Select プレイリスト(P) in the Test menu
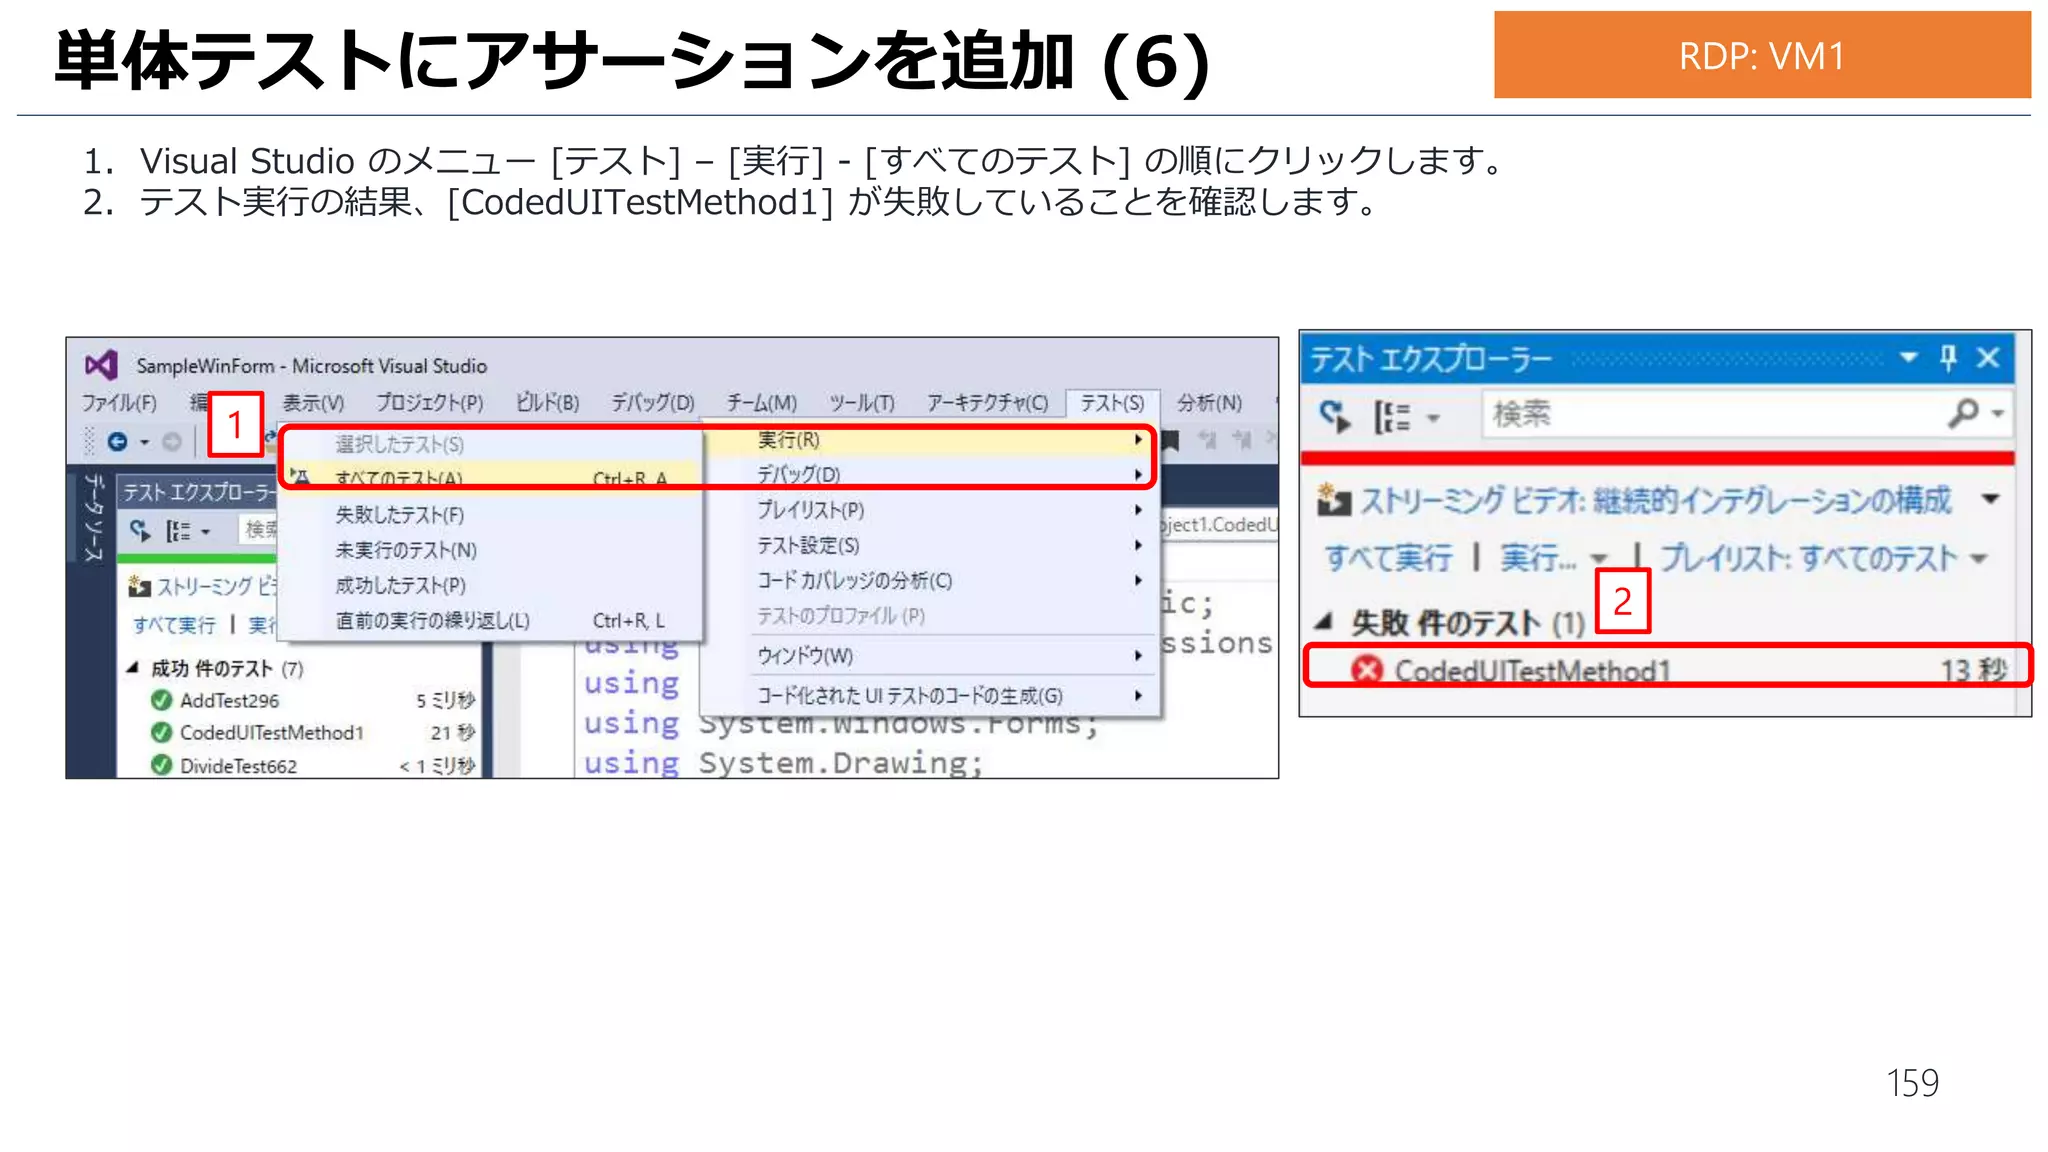 pos(930,510)
